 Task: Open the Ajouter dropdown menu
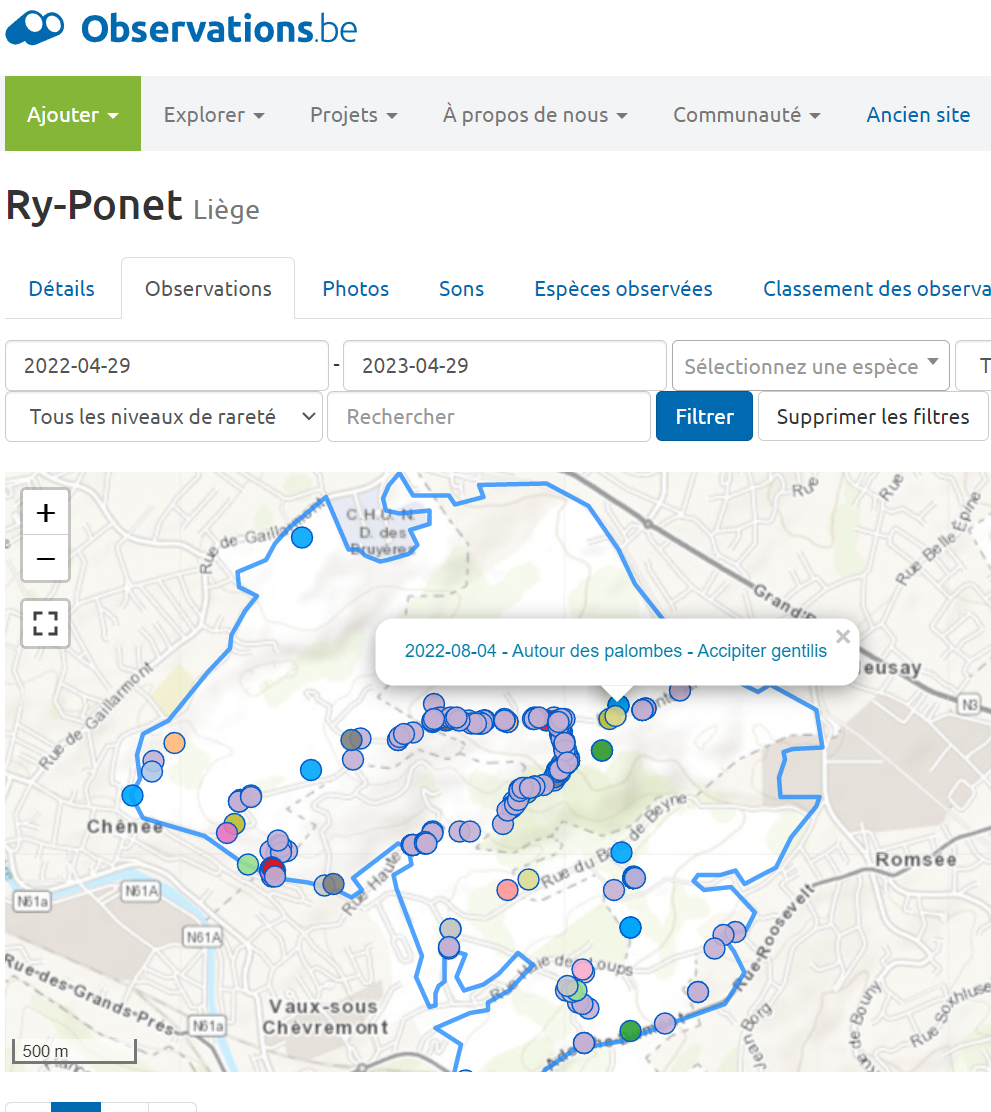(x=73, y=115)
